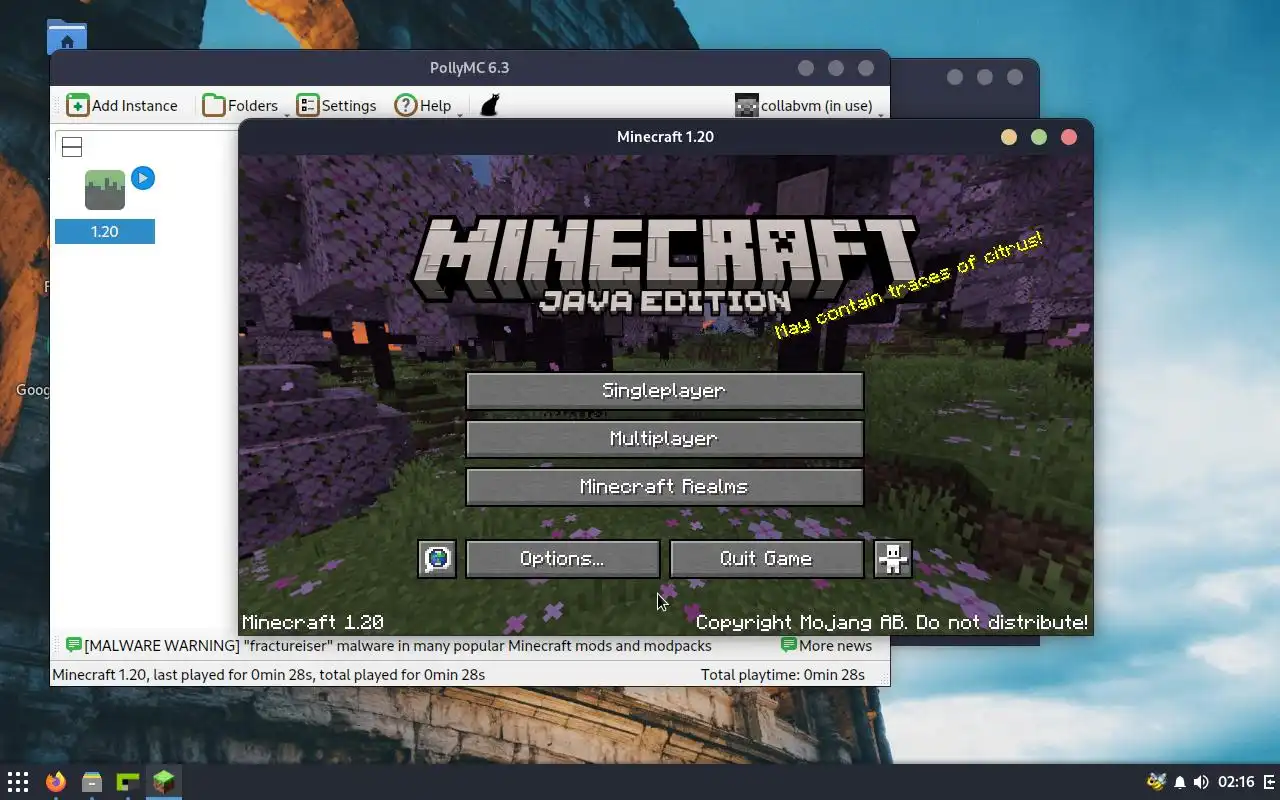Viewport: 1280px width, 800px height.
Task: Open the Home folder desktop icon
Action: coord(66,37)
